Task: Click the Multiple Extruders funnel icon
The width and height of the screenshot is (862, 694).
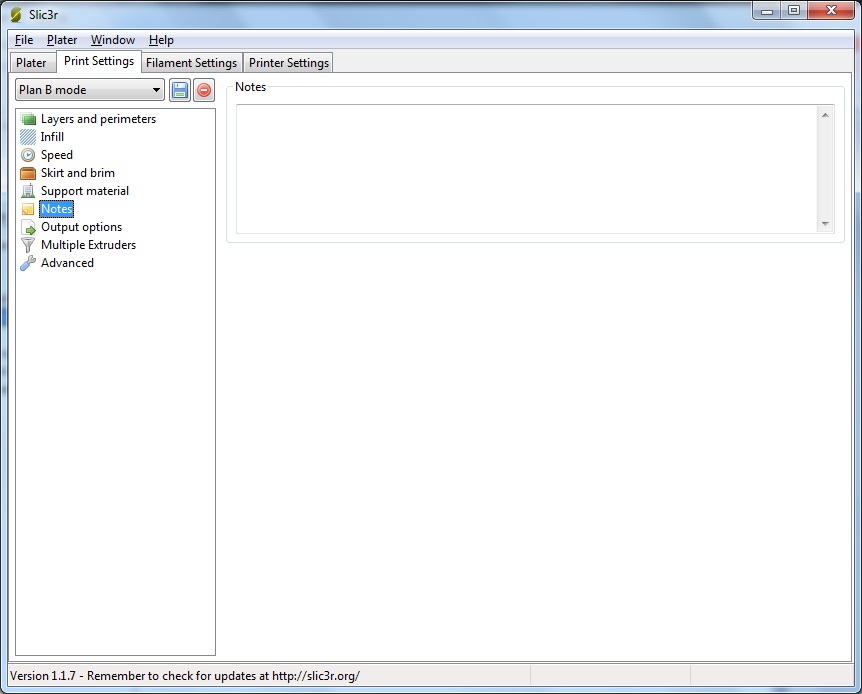Action: (x=28, y=245)
